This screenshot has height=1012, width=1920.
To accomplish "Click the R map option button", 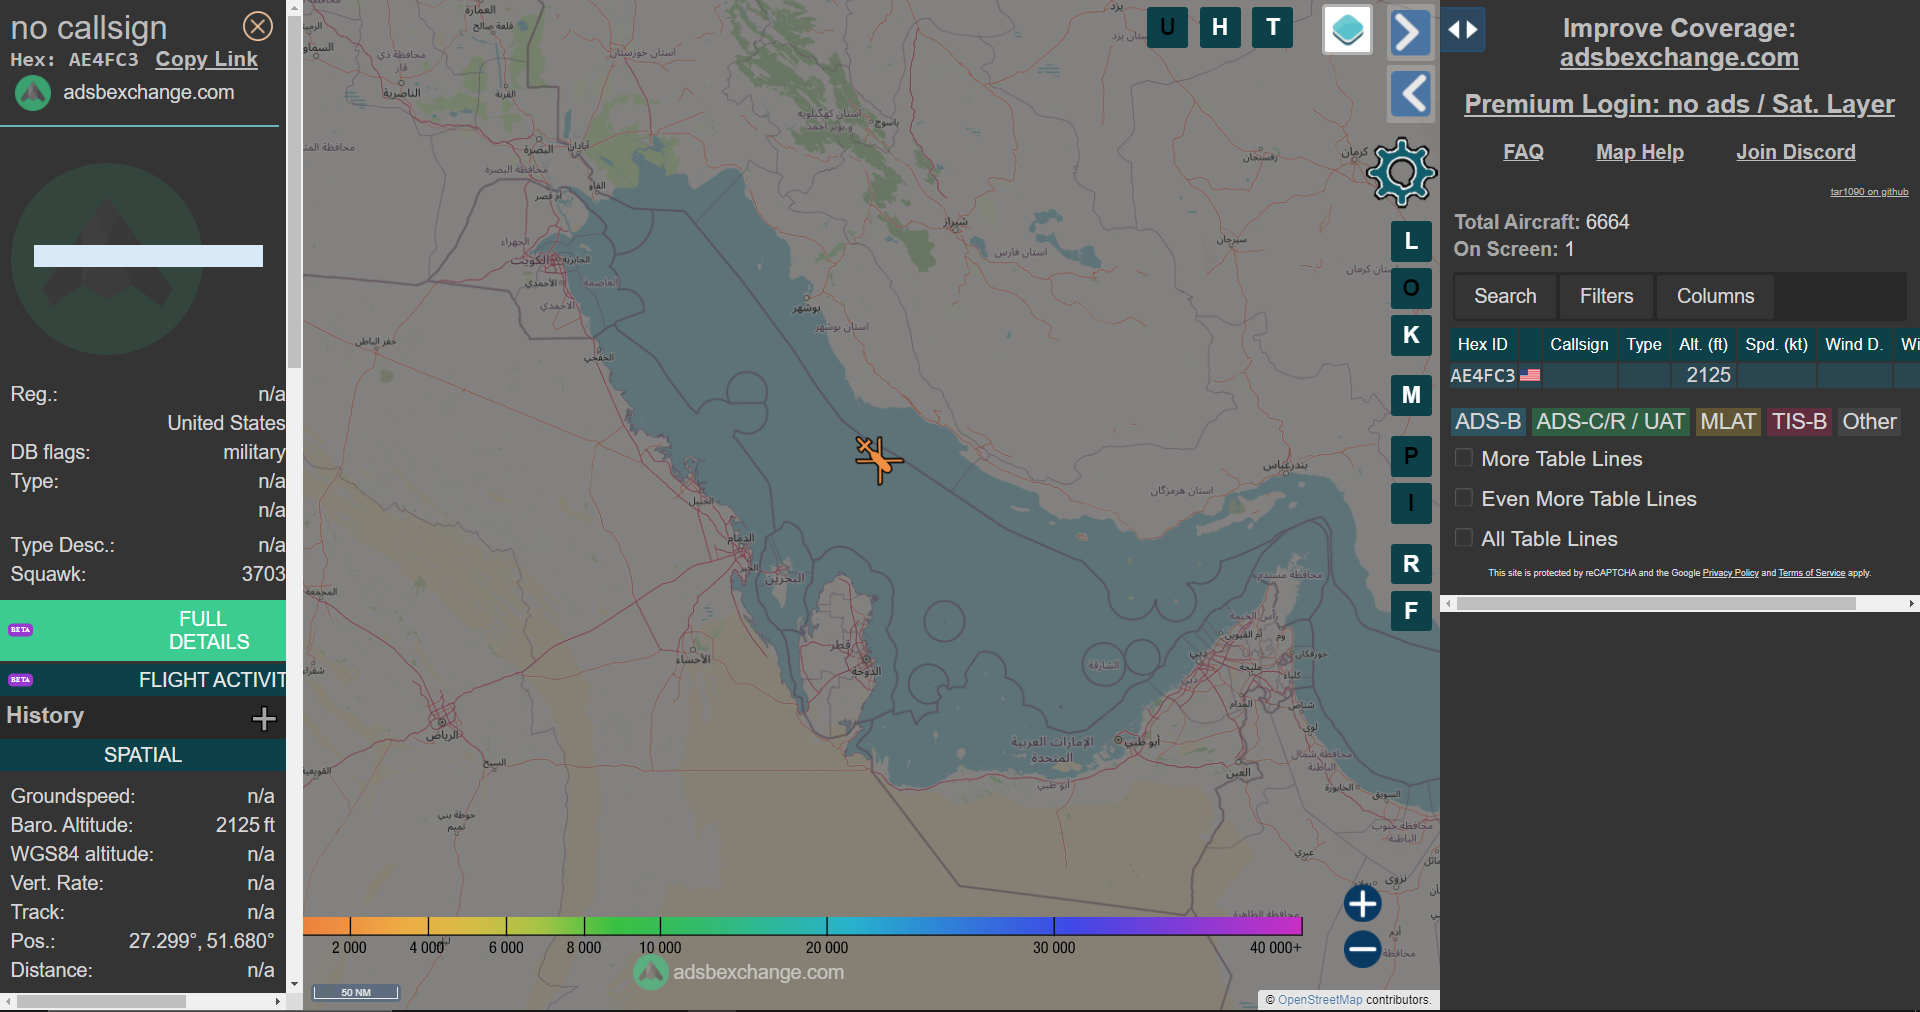I will coord(1411,564).
